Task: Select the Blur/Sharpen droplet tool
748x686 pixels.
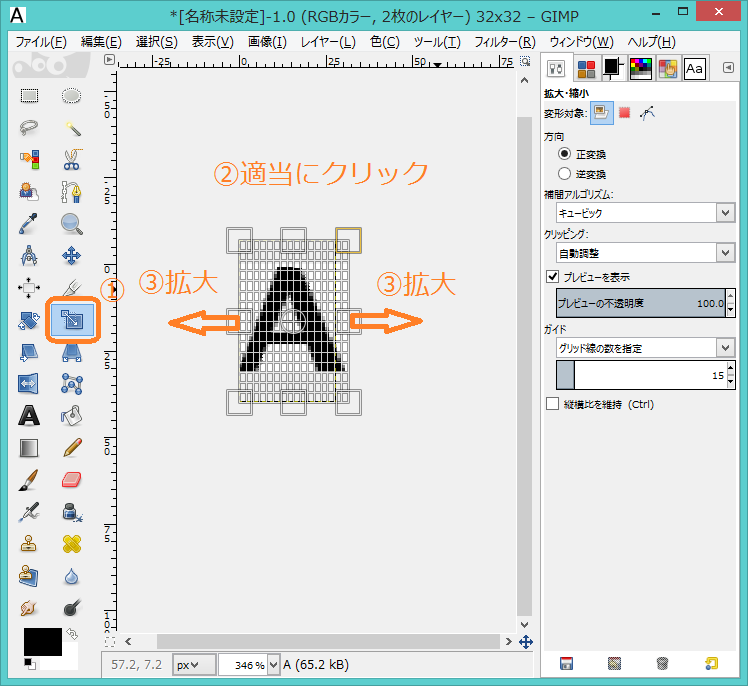Action: tap(72, 576)
